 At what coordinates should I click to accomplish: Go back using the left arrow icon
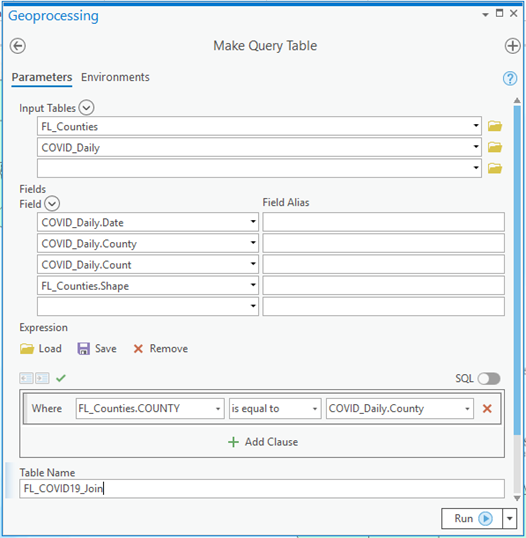click(17, 46)
